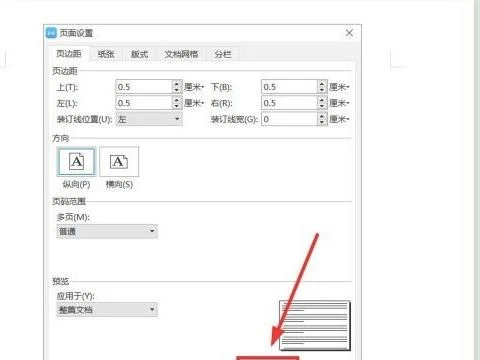480x360 pixels.
Task: Click the 右(R) margin input field
Action: pyautogui.click(x=290, y=103)
